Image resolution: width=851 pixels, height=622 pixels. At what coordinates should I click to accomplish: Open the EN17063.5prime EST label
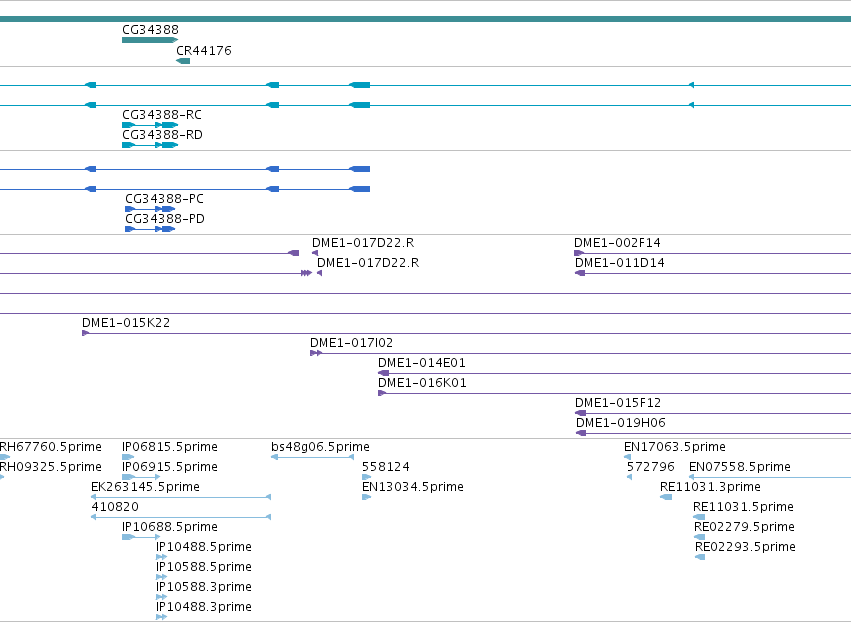coord(675,447)
